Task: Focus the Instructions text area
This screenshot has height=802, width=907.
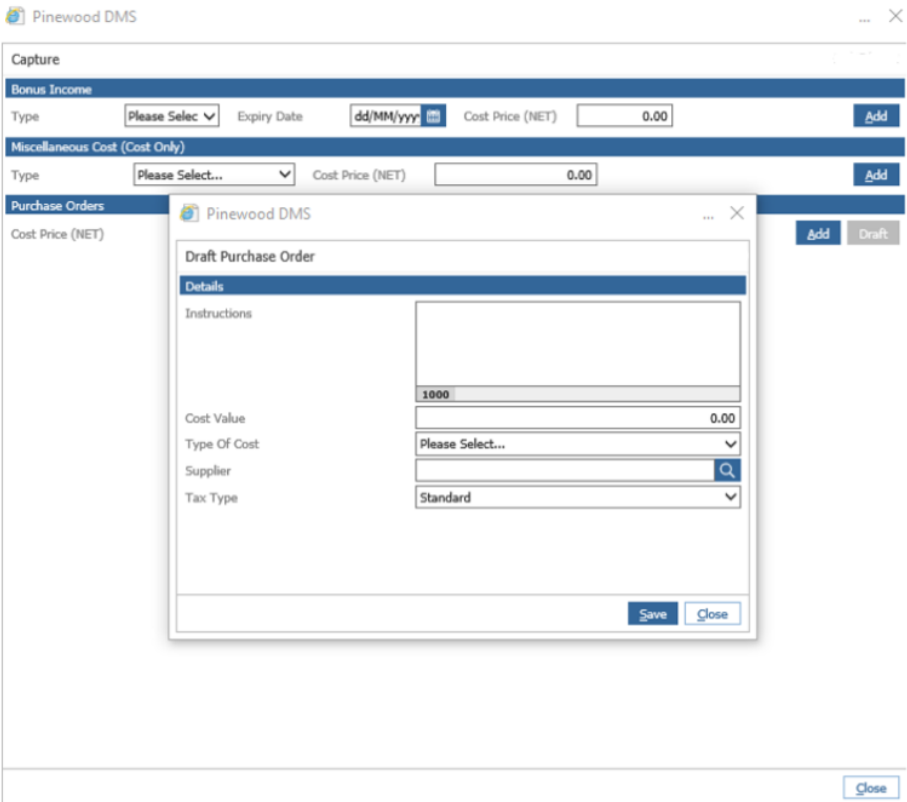Action: pyautogui.click(x=578, y=344)
